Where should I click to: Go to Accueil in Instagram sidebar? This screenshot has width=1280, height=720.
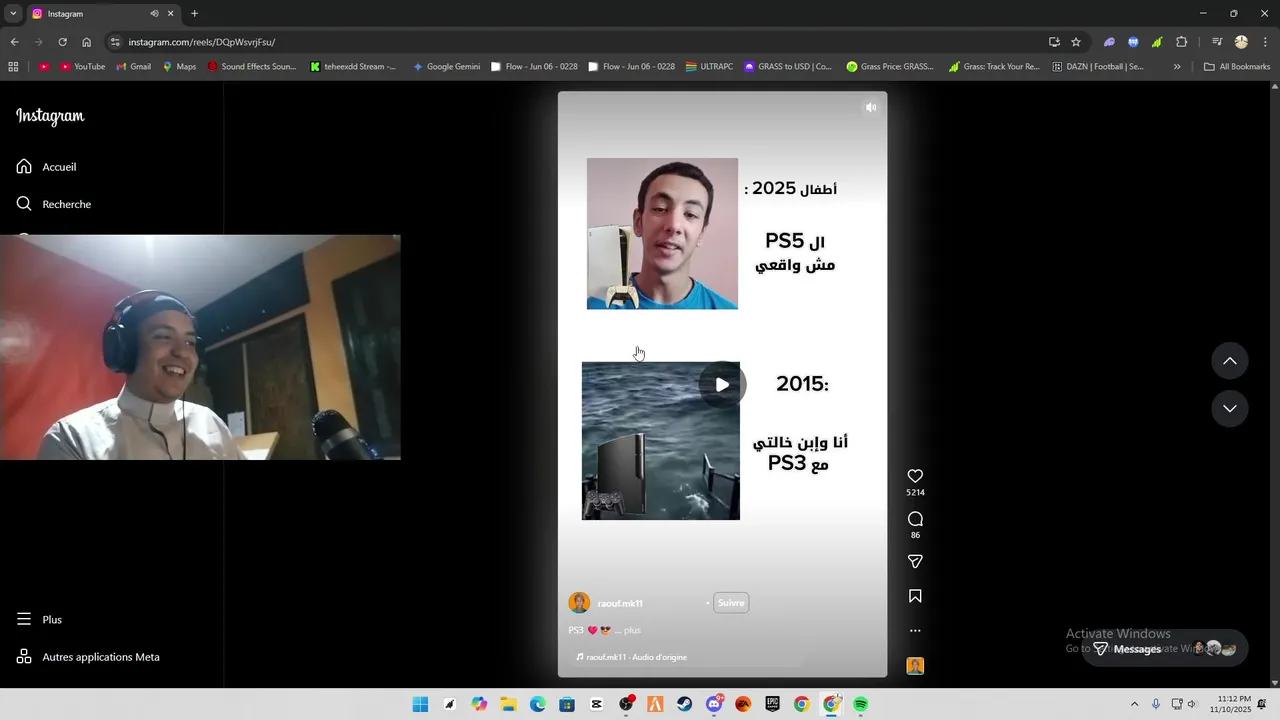[47, 167]
